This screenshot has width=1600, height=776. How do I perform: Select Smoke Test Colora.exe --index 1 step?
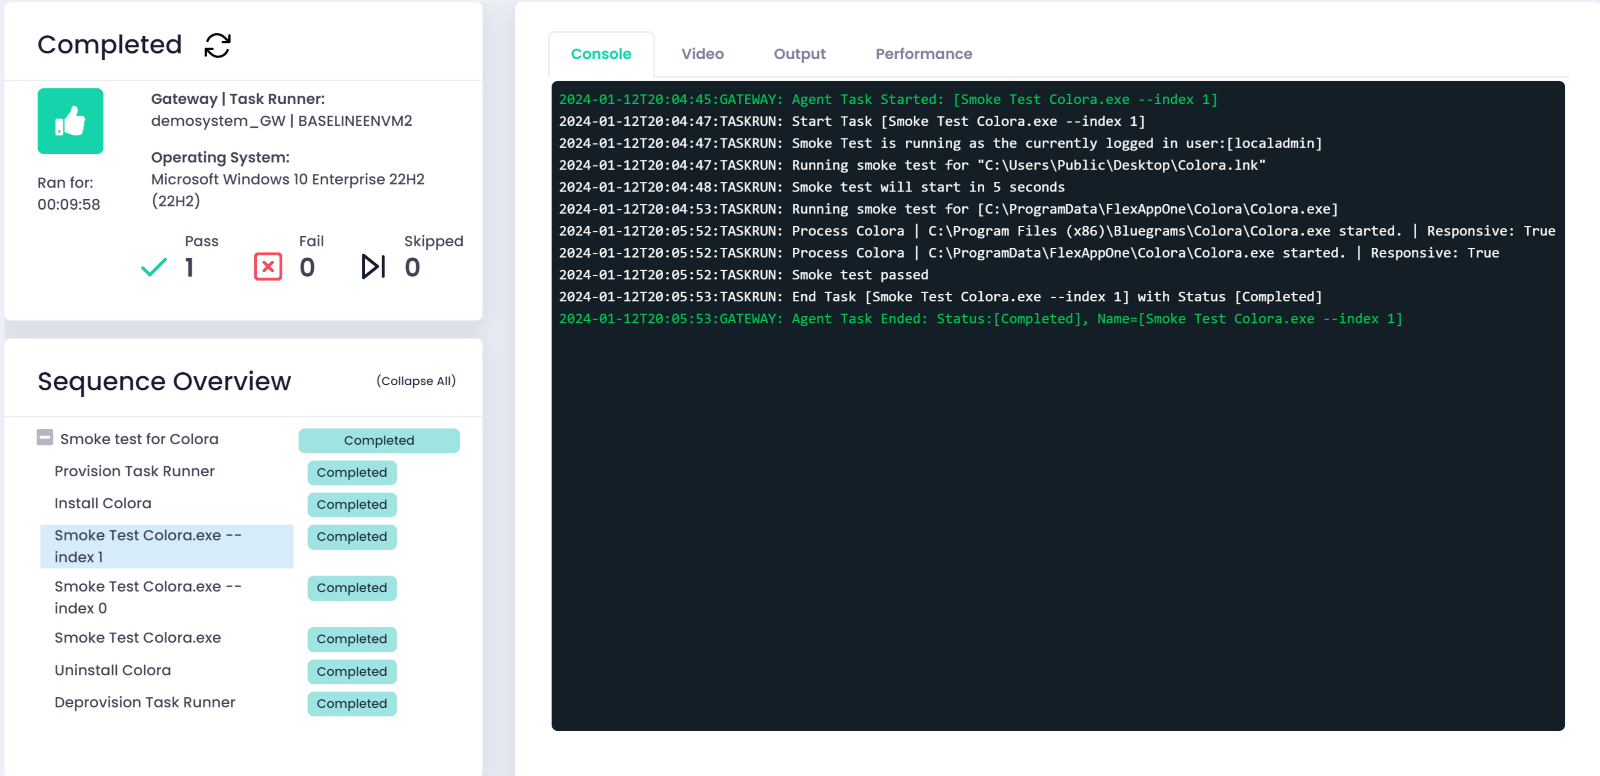pyautogui.click(x=148, y=546)
